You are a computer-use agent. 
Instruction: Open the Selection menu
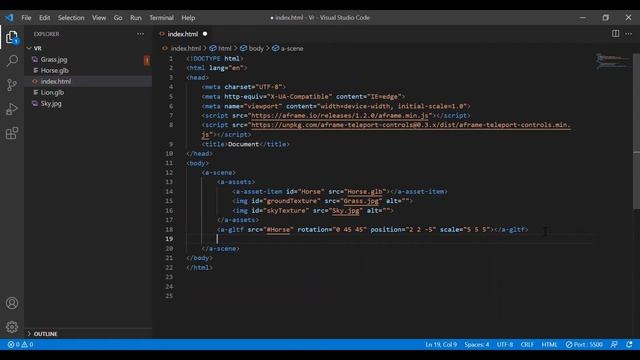71,18
